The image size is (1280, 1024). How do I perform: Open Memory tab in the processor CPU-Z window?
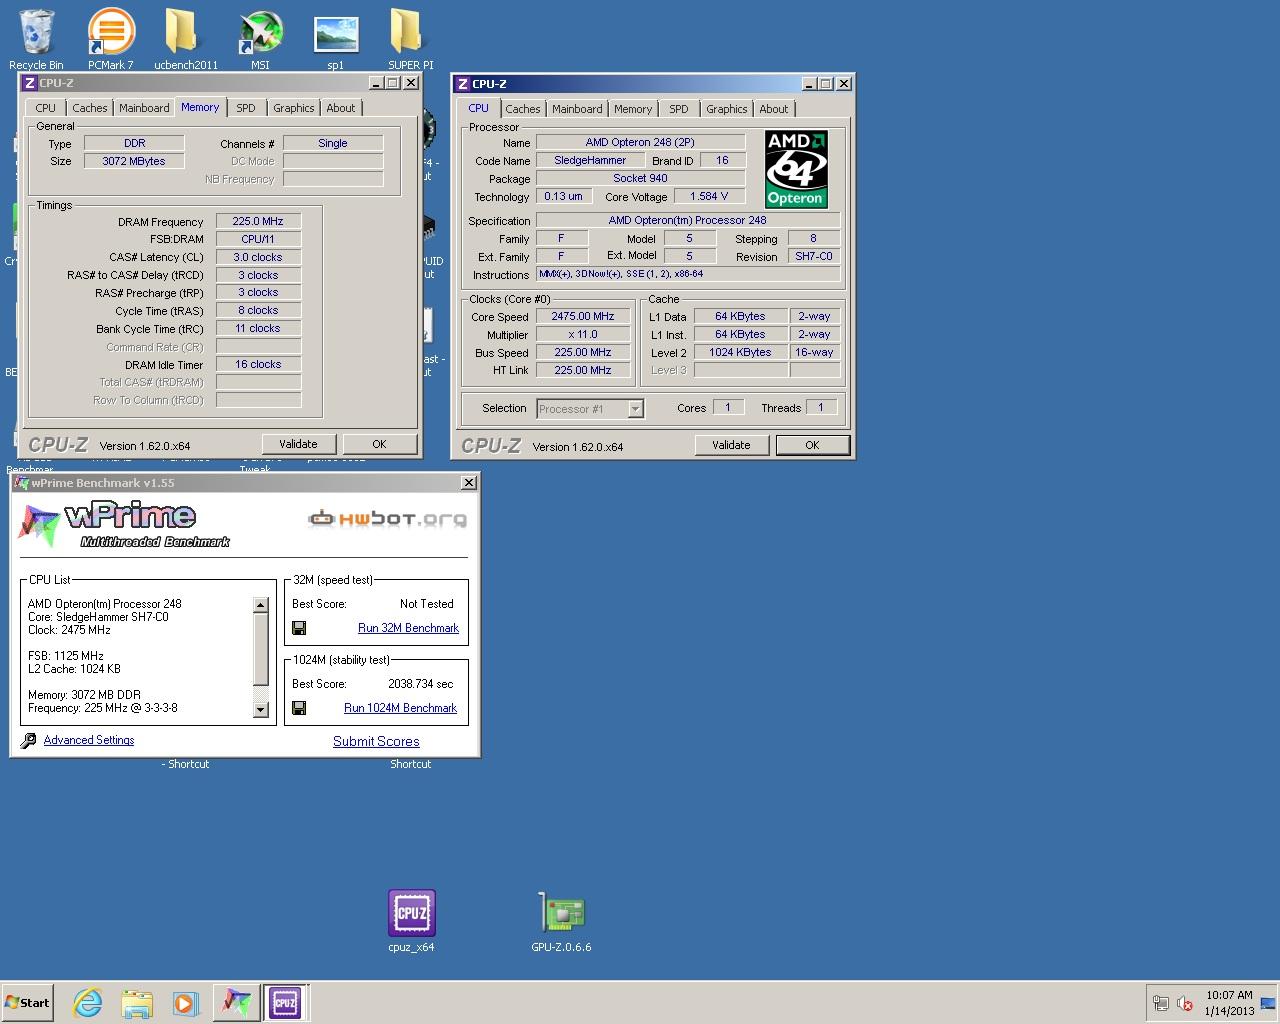pyautogui.click(x=633, y=109)
